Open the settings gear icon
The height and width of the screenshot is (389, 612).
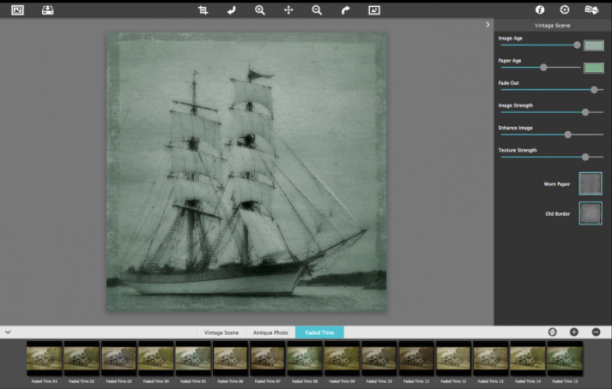point(564,10)
